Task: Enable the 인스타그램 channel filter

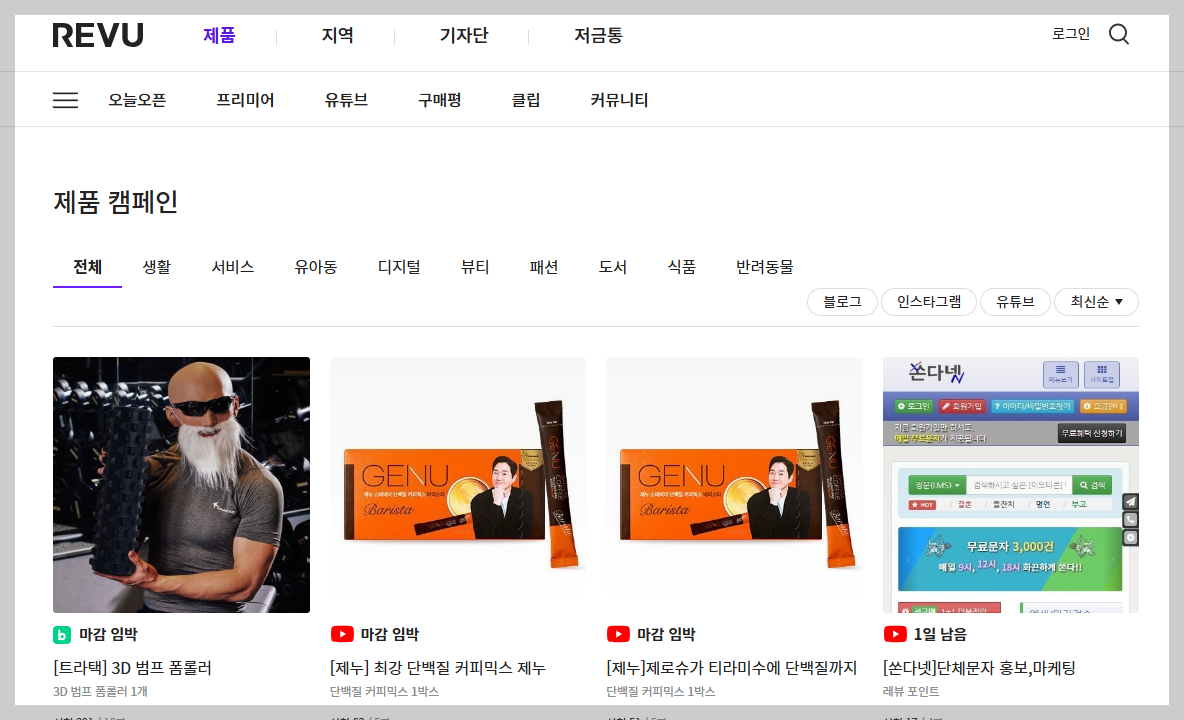Action: coord(929,301)
